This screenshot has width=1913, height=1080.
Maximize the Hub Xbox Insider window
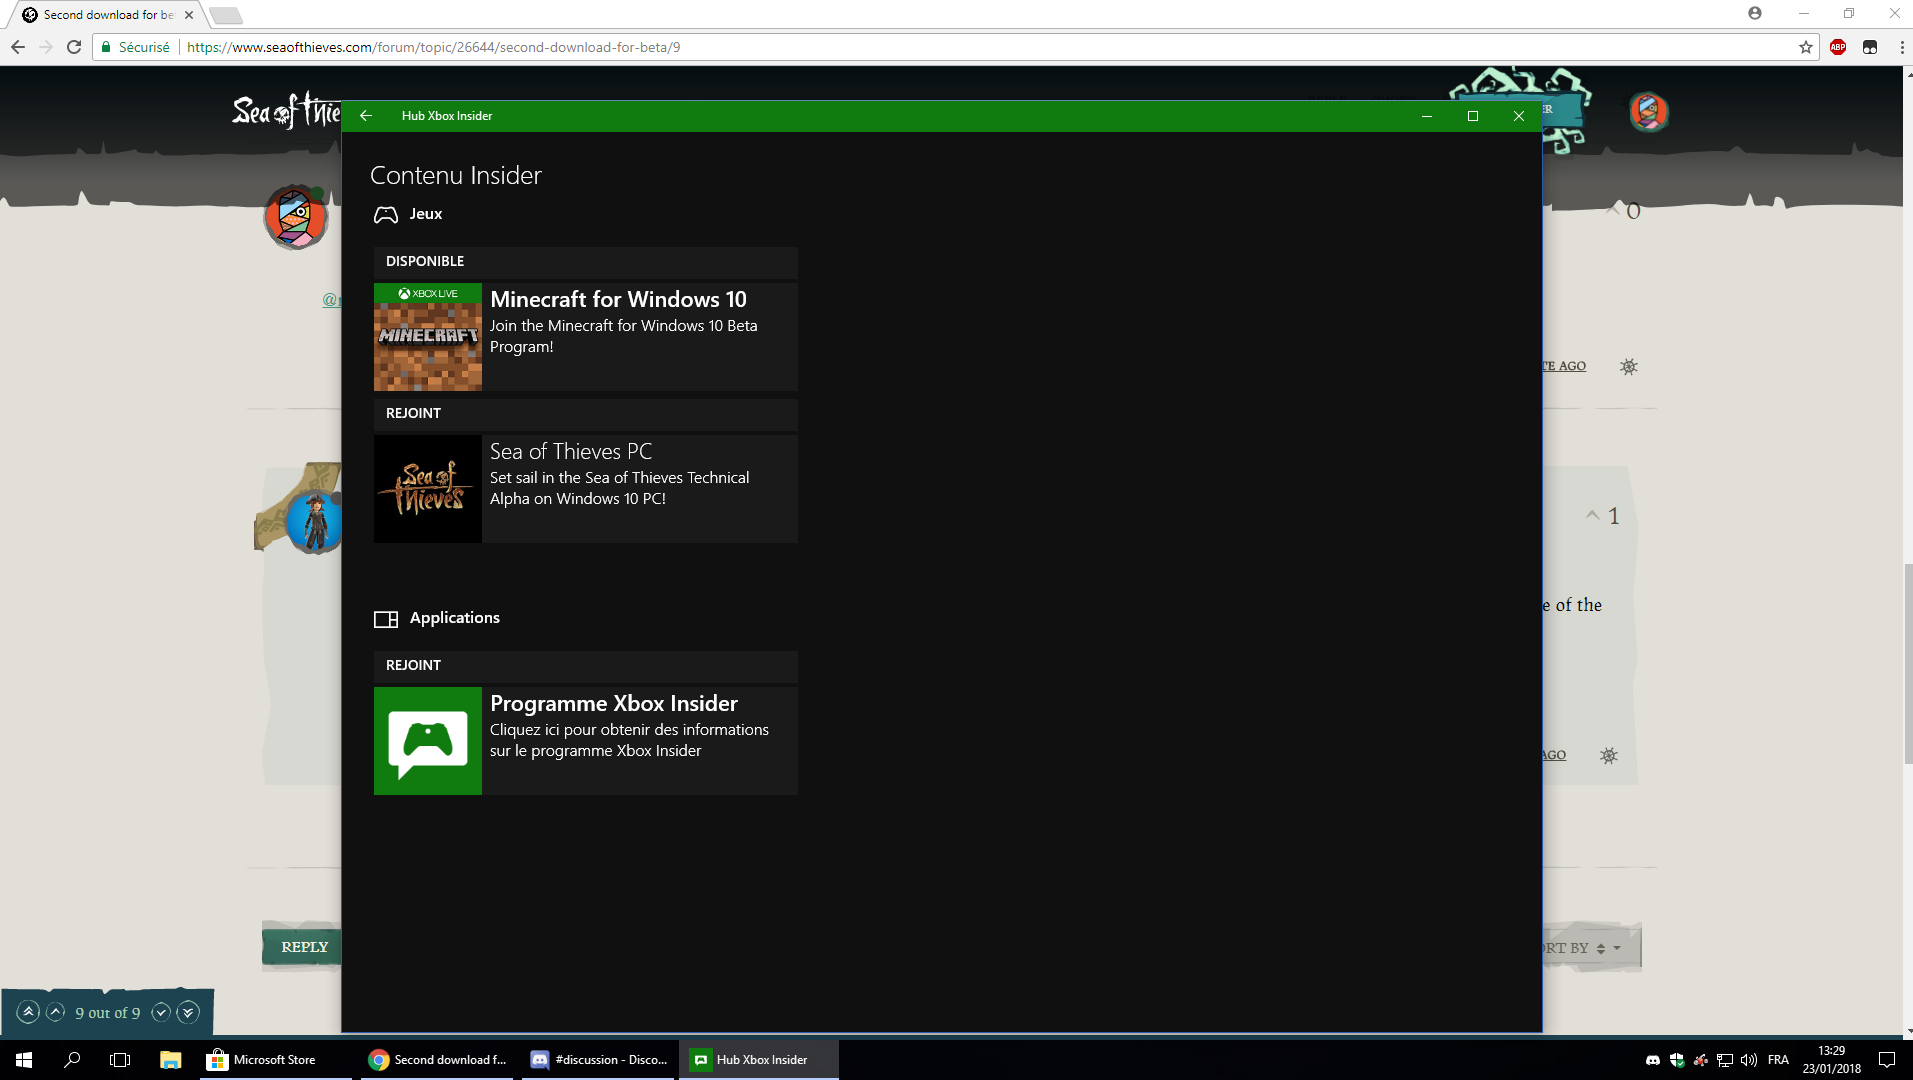point(1473,116)
